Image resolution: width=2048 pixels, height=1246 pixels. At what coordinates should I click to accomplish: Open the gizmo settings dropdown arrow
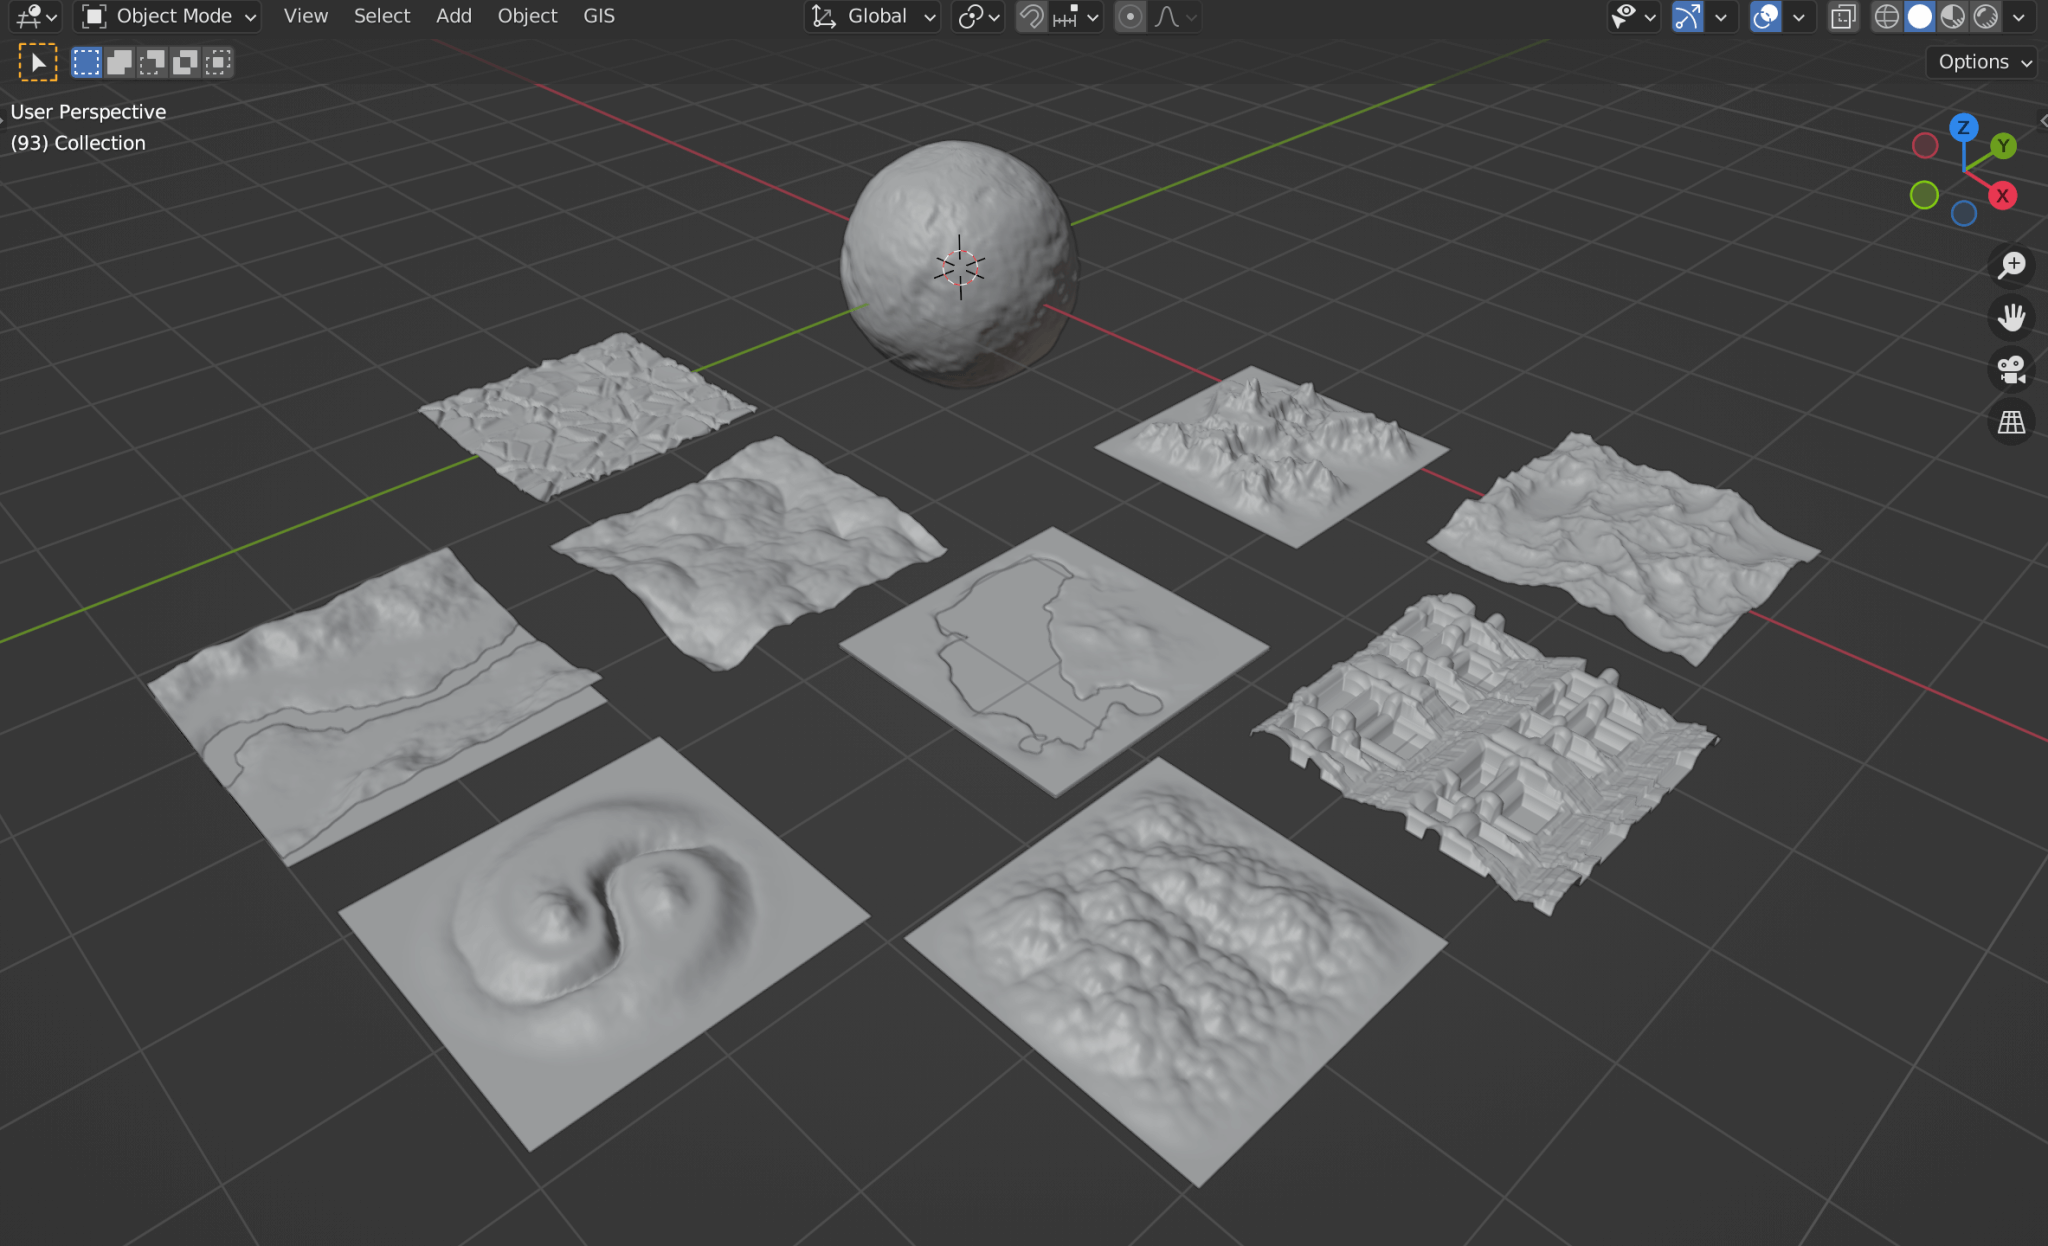1720,17
